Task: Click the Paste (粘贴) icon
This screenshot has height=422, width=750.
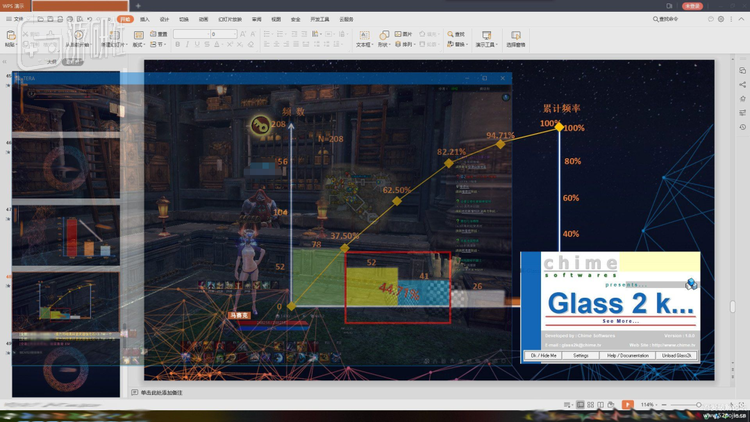Action: tap(10, 35)
